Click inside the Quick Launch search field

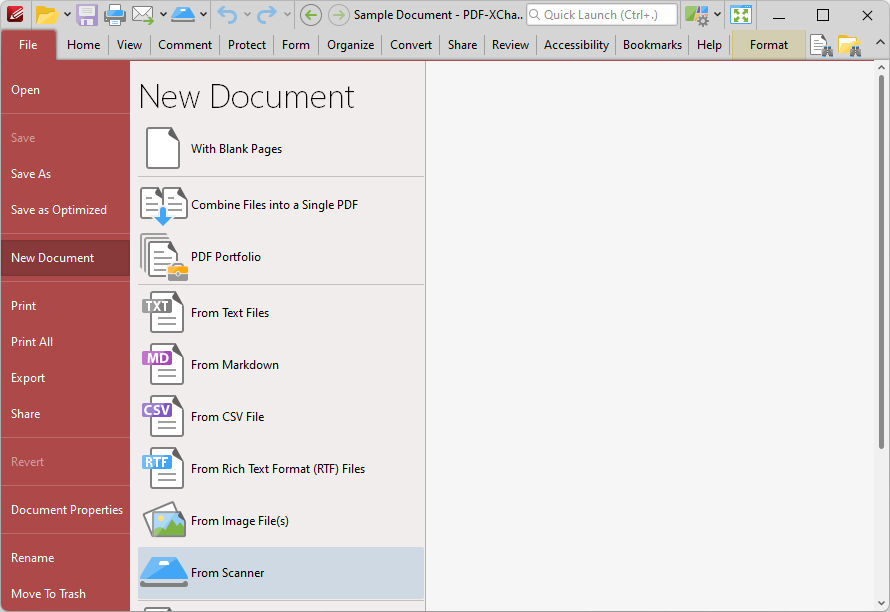click(x=602, y=15)
